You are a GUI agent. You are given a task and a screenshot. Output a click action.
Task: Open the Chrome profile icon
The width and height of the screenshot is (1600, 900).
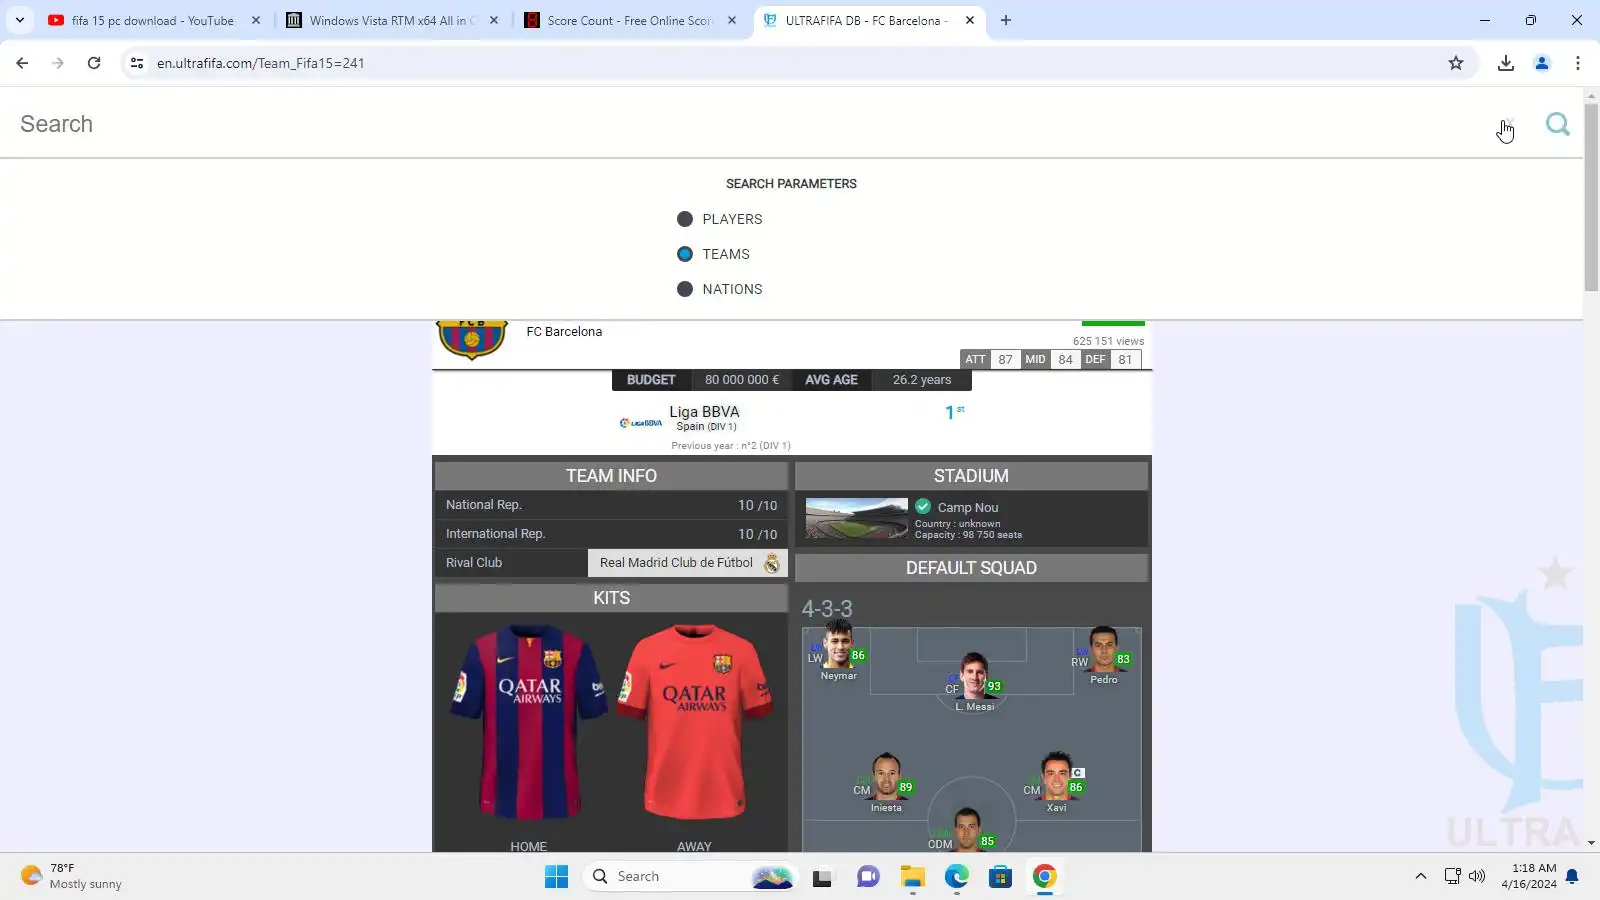coord(1542,63)
